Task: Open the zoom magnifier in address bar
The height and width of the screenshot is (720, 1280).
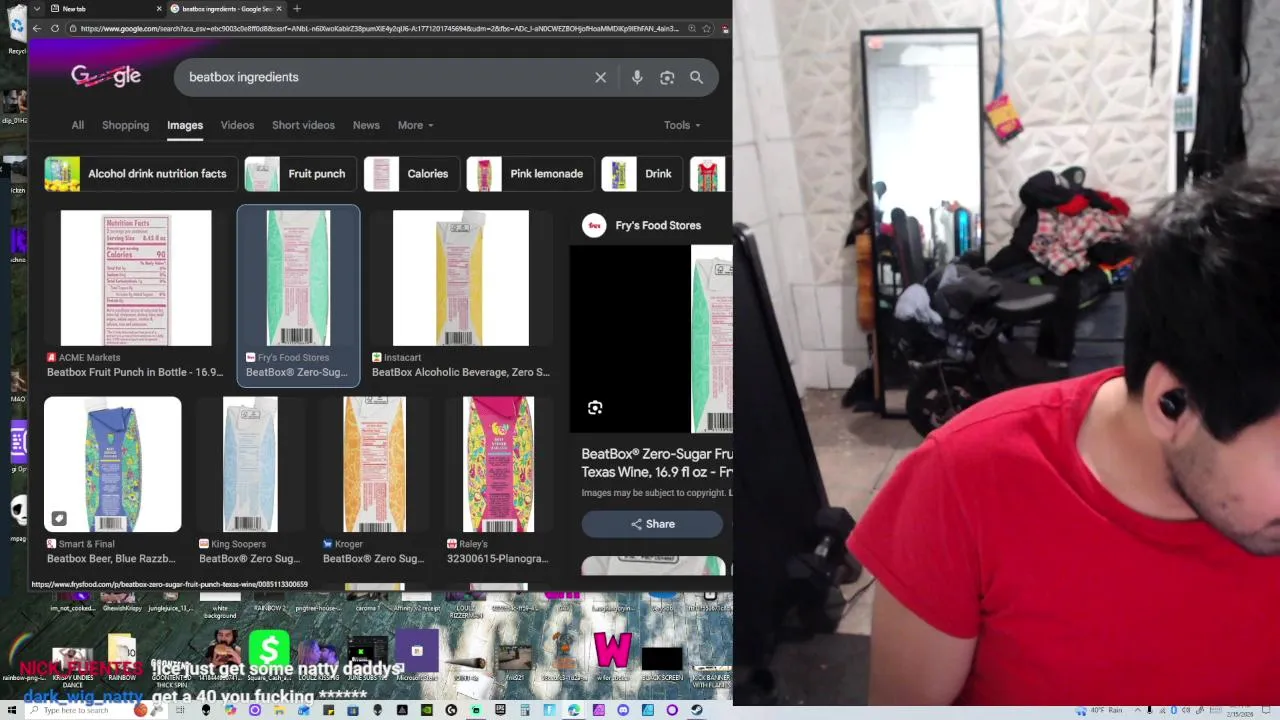Action: 691,28
